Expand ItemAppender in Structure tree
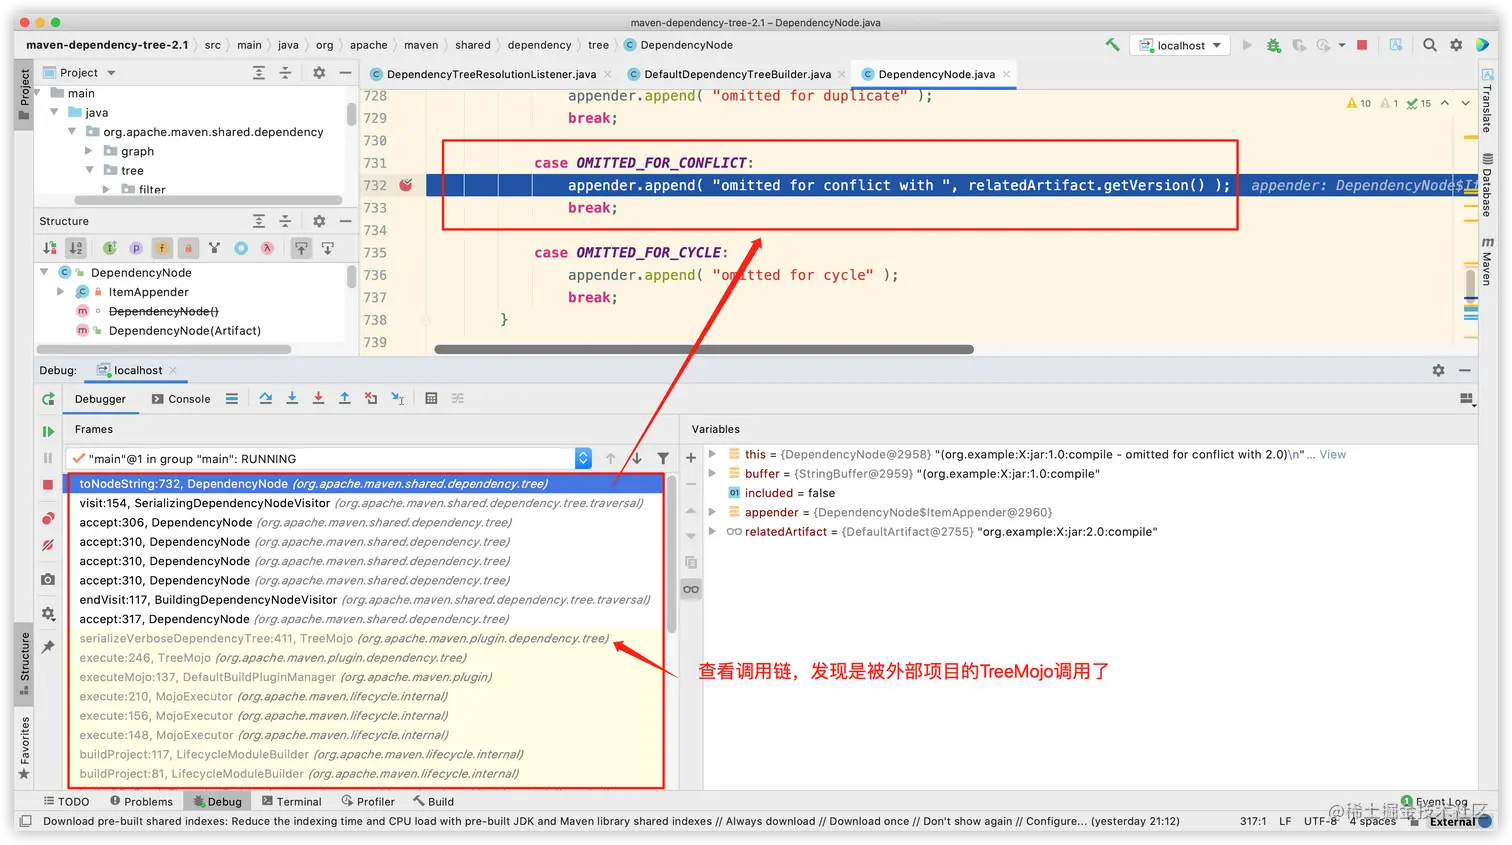Image resolution: width=1512 pixels, height=845 pixels. coord(60,292)
